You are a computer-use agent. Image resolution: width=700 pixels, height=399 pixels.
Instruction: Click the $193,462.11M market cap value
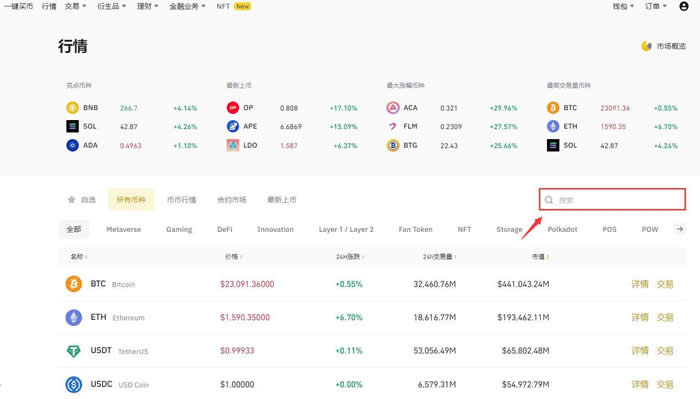pos(523,317)
